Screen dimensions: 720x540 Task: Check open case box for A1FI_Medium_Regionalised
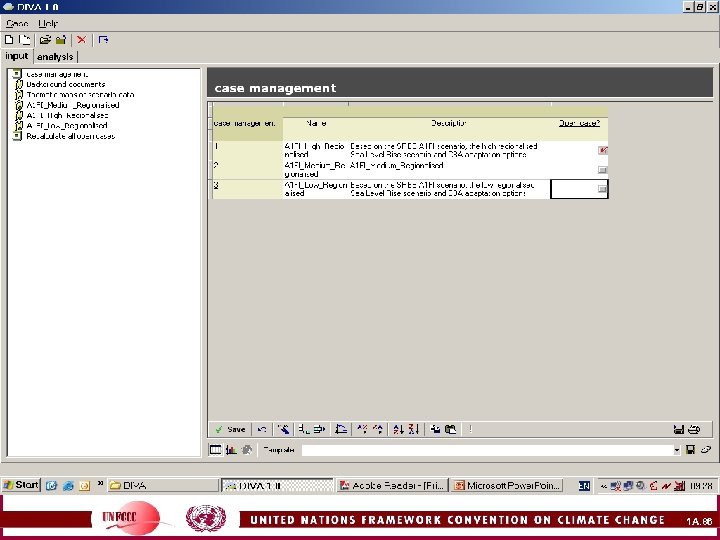click(x=602, y=170)
